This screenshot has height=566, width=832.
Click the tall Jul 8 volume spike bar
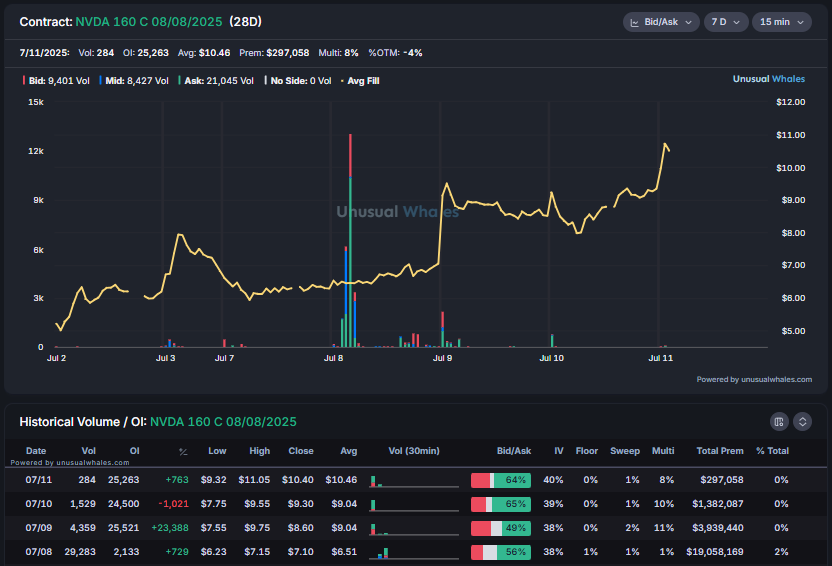[x=350, y=240]
